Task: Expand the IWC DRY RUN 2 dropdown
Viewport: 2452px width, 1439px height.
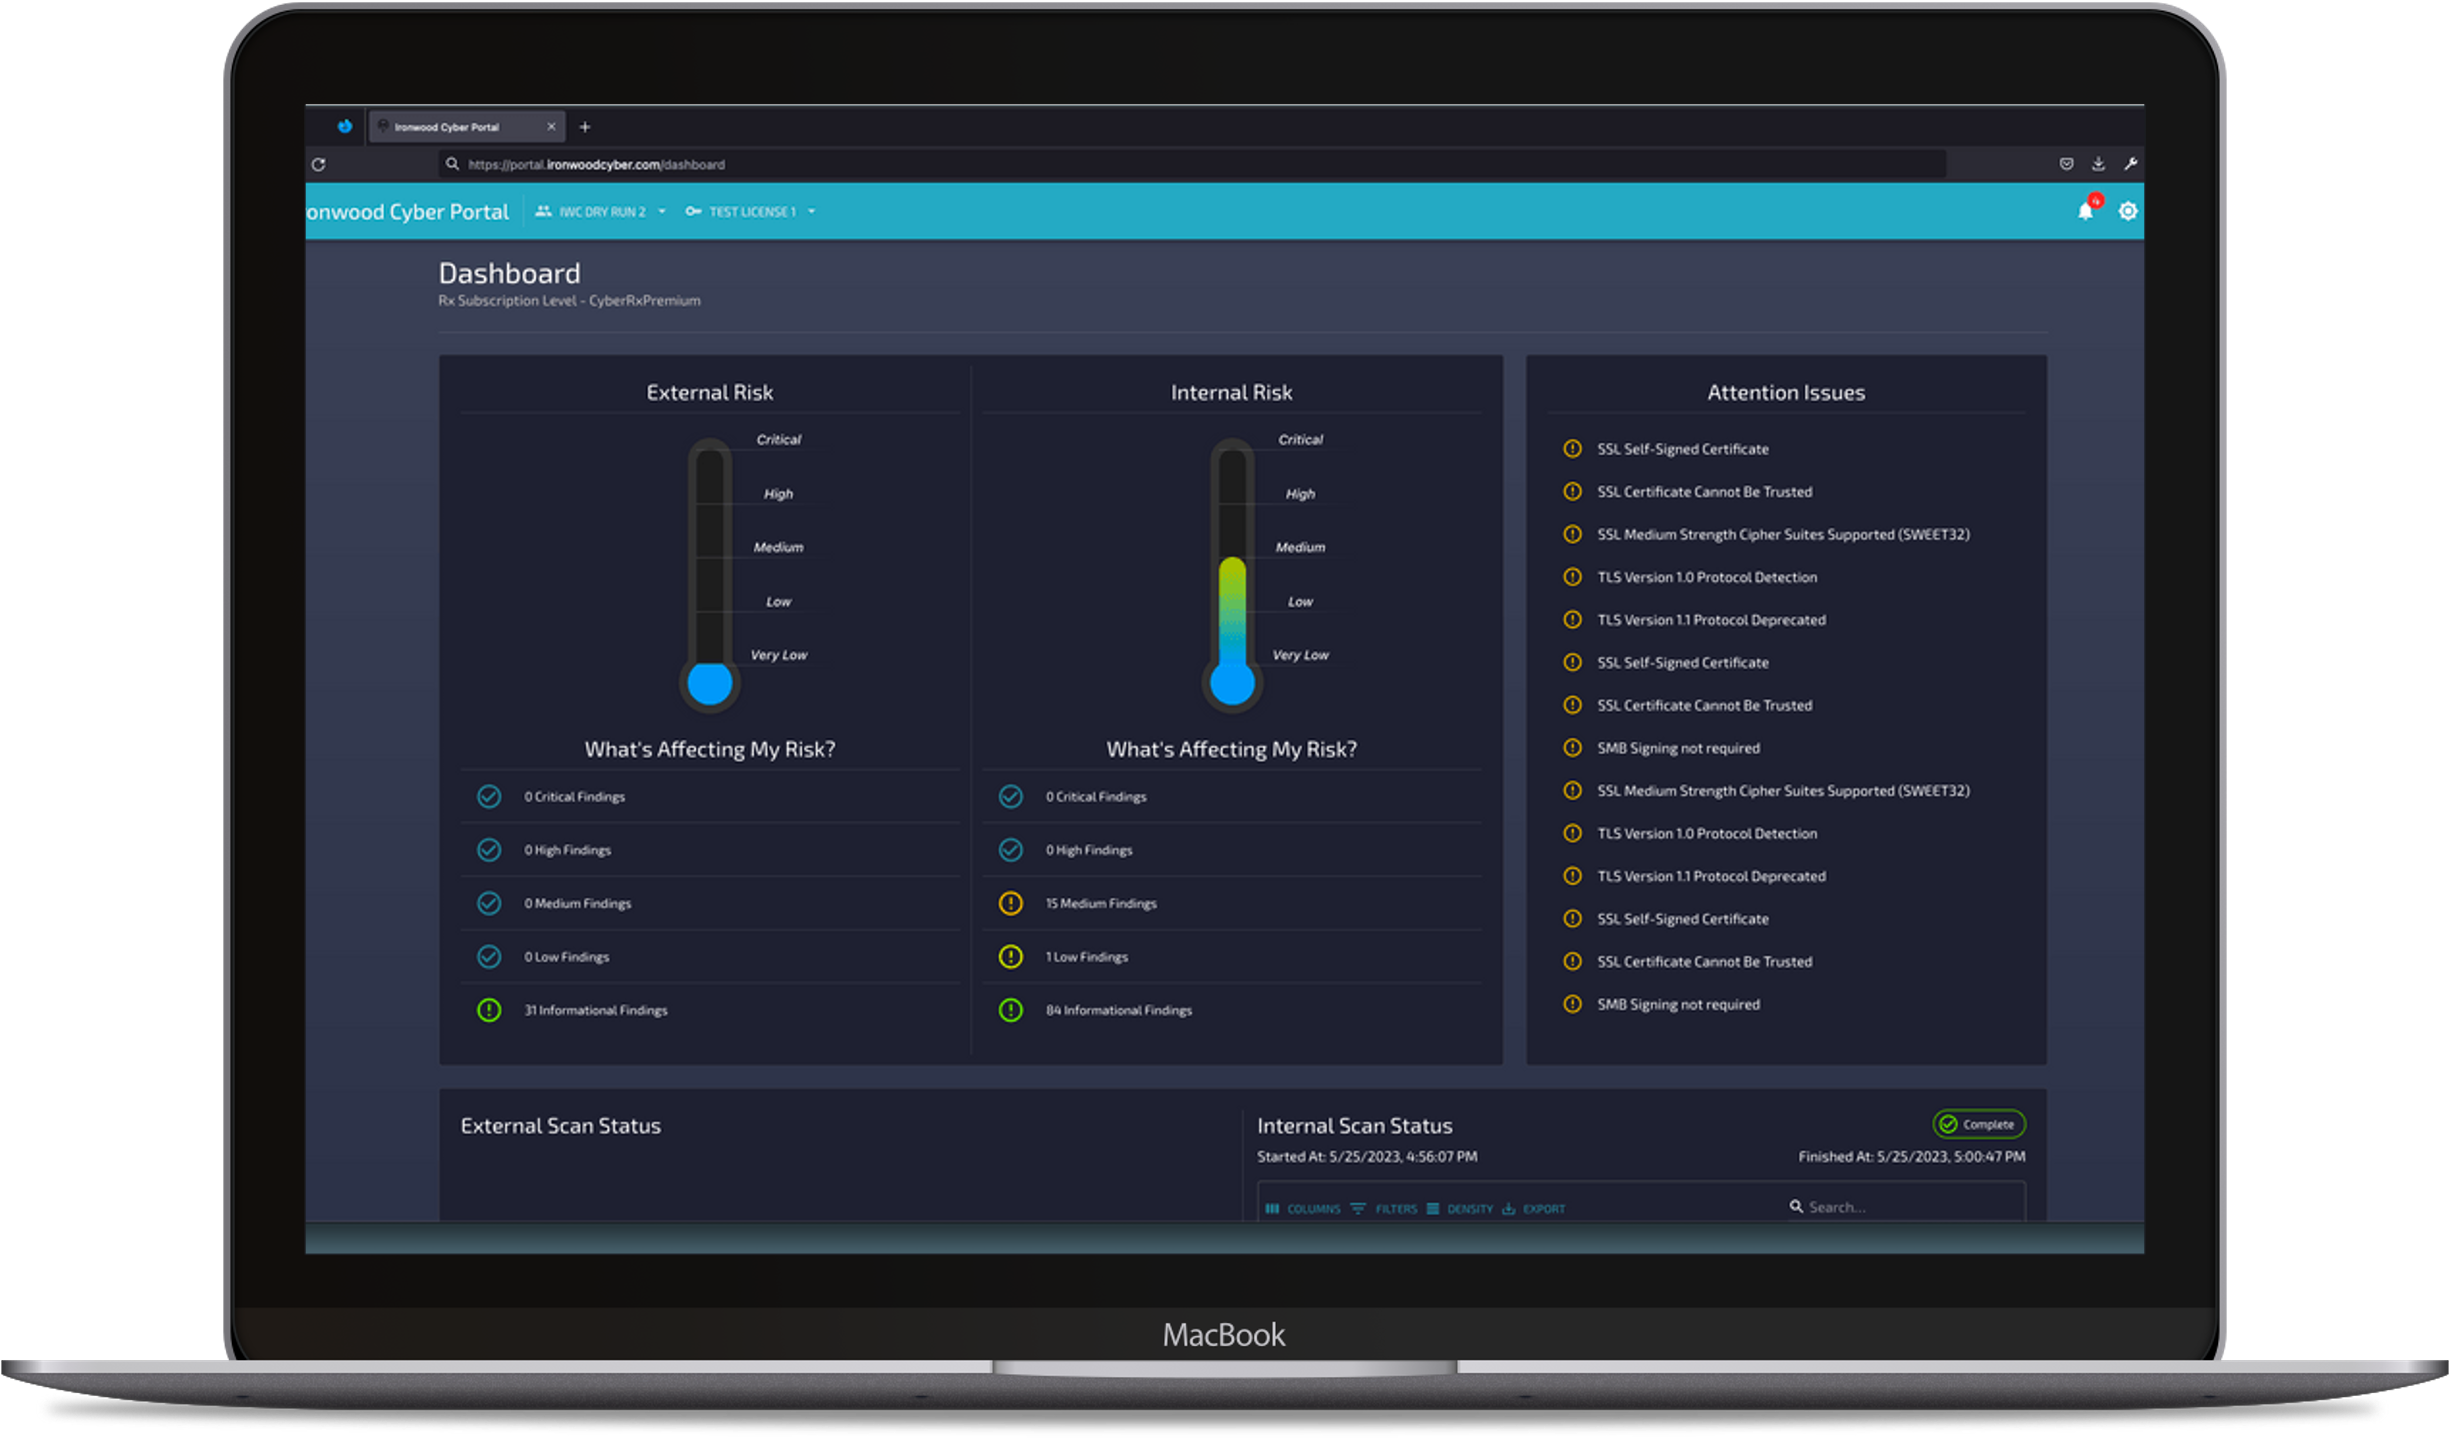Action: tap(600, 211)
